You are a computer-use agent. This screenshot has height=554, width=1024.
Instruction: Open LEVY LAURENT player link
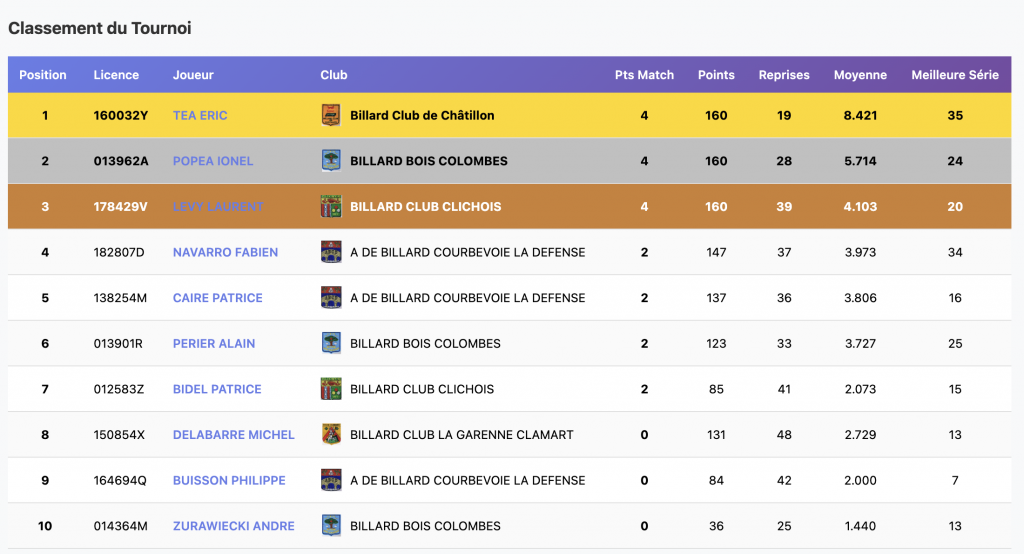218,207
